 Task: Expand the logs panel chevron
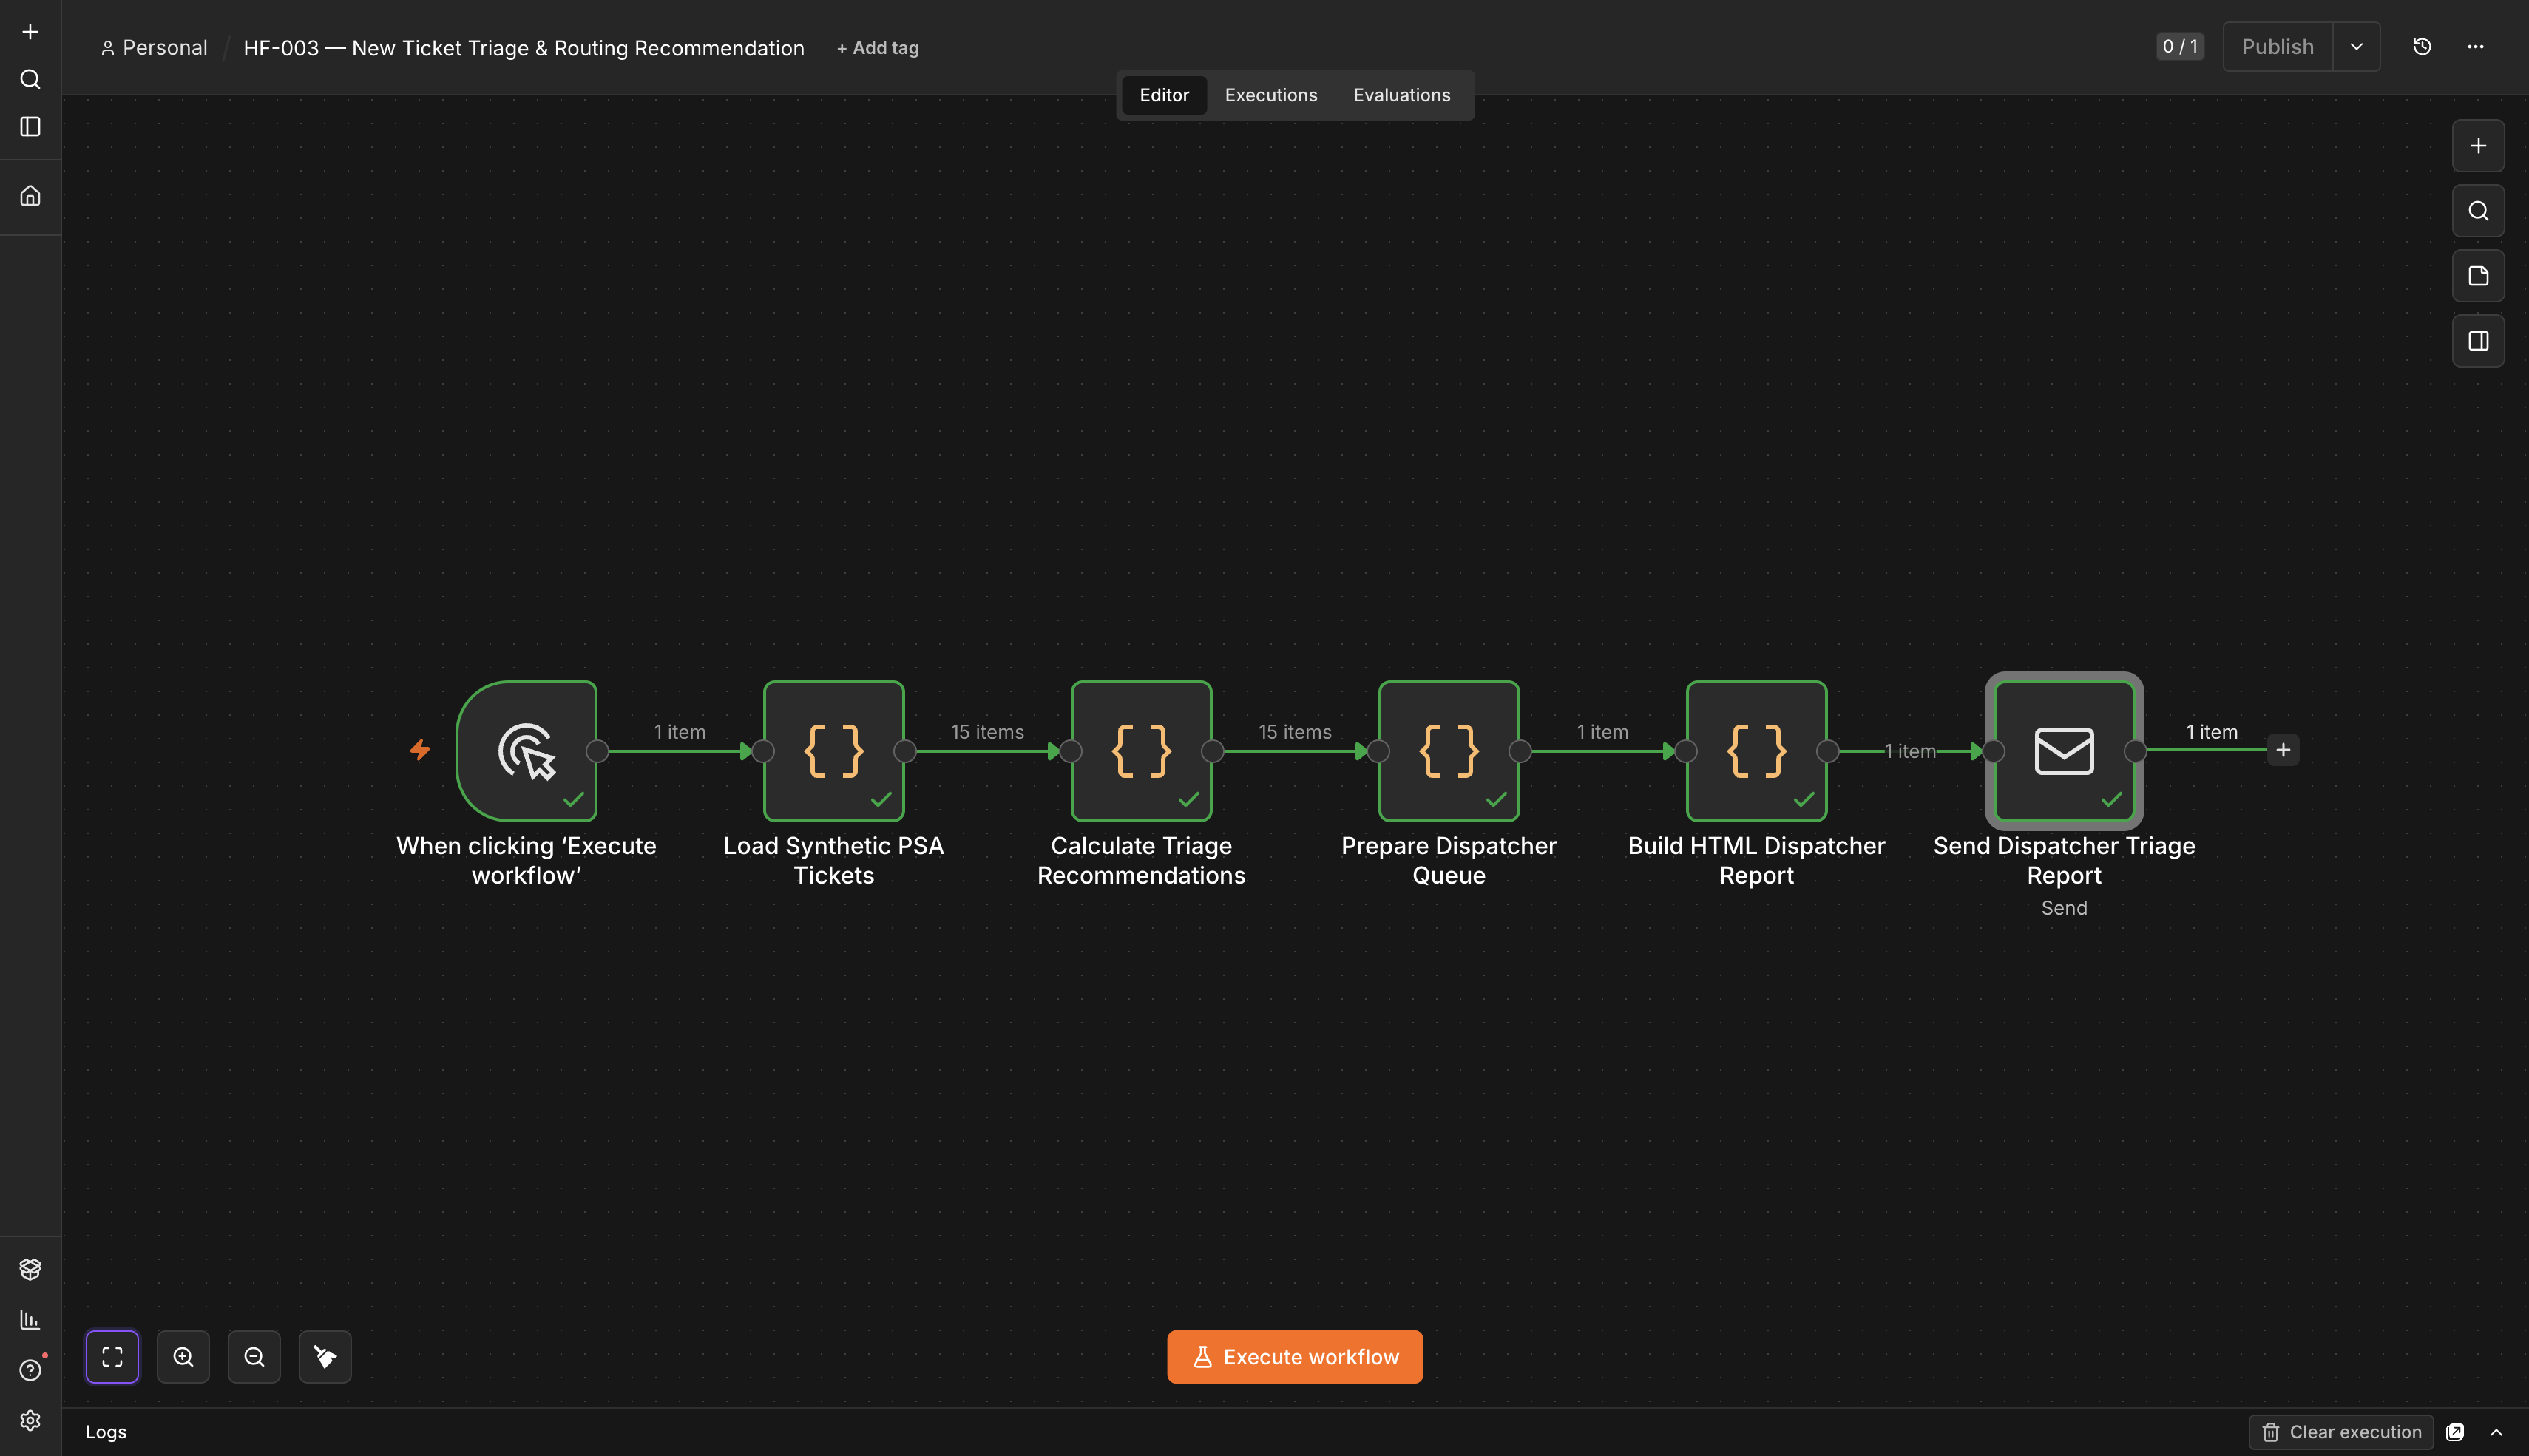[2496, 1432]
